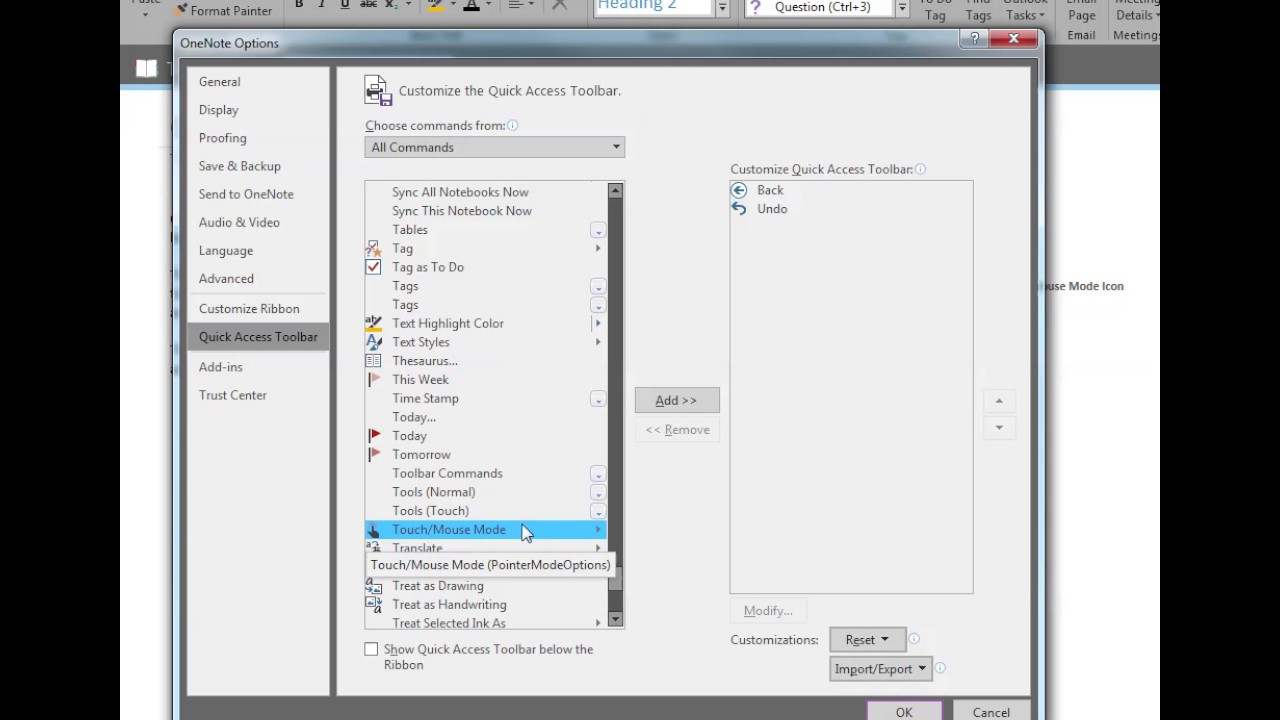Expand the Treat Selected Ink As submenu arrow
The width and height of the screenshot is (1280, 720).
(598, 623)
